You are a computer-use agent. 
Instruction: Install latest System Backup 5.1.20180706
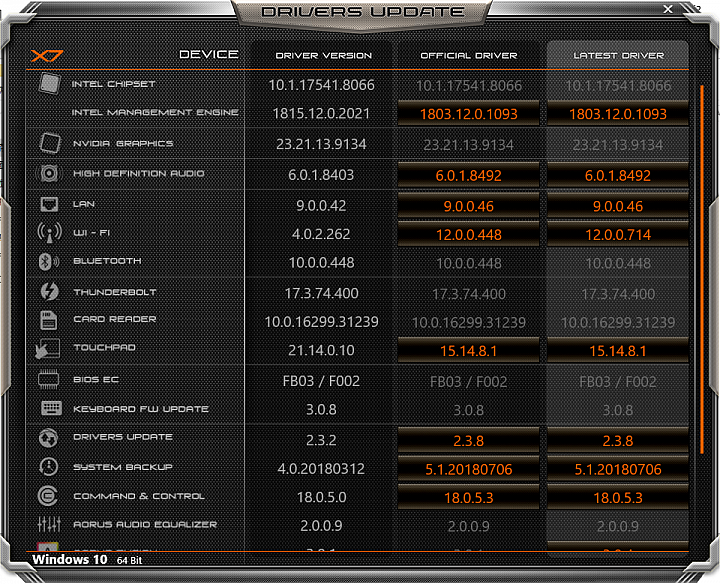tap(618, 469)
